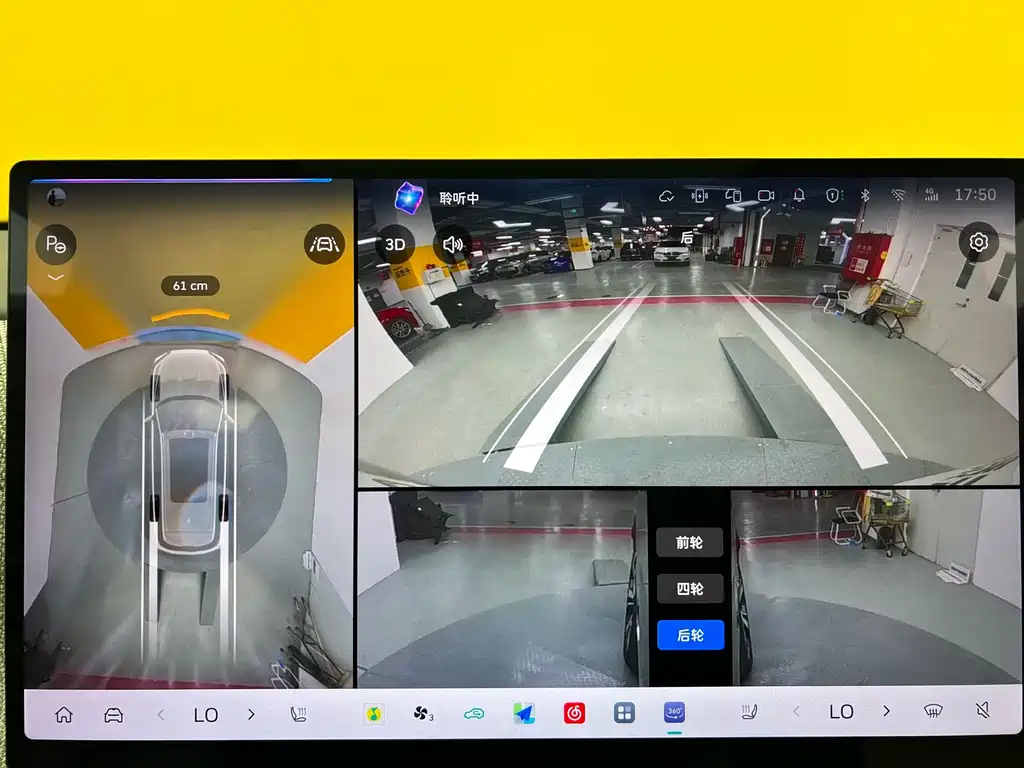Toggle the radar warning sound
The width and height of the screenshot is (1024, 768).
pos(452,244)
